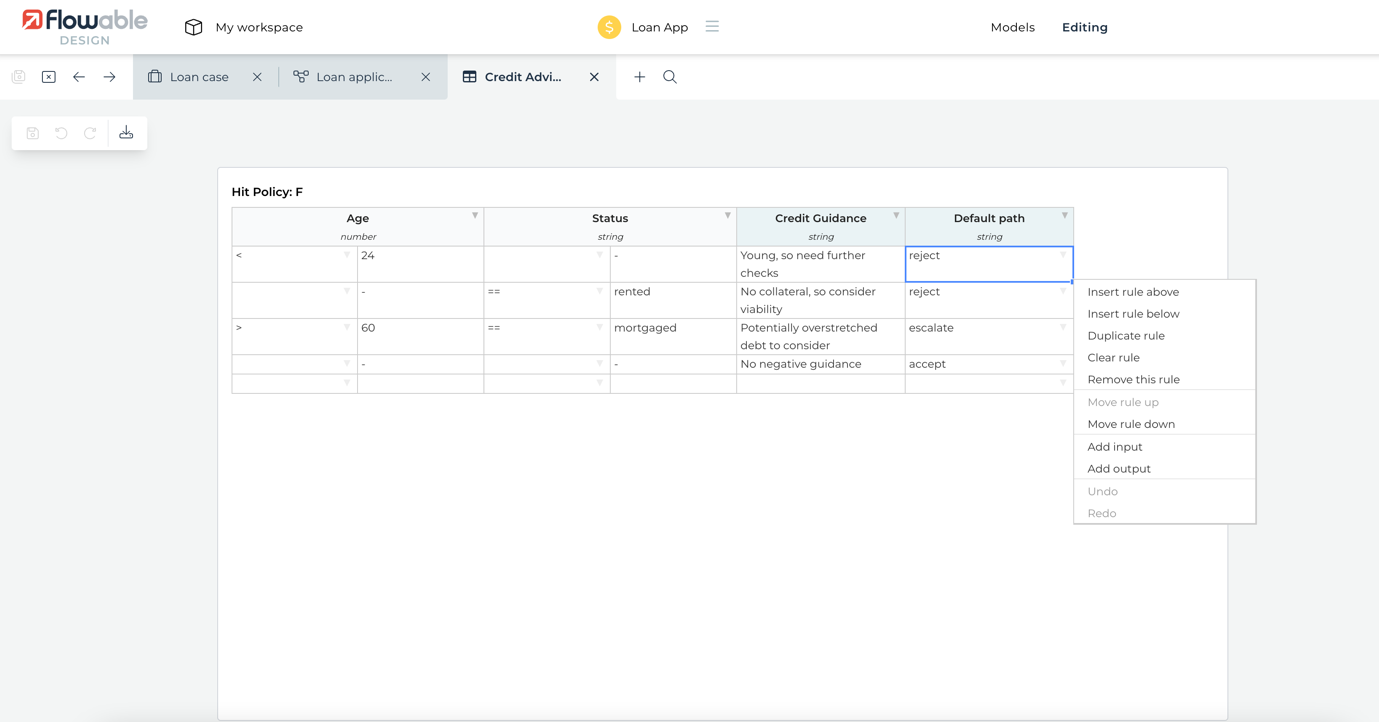Close the Loan case tab
1384x727 pixels.
pos(257,77)
